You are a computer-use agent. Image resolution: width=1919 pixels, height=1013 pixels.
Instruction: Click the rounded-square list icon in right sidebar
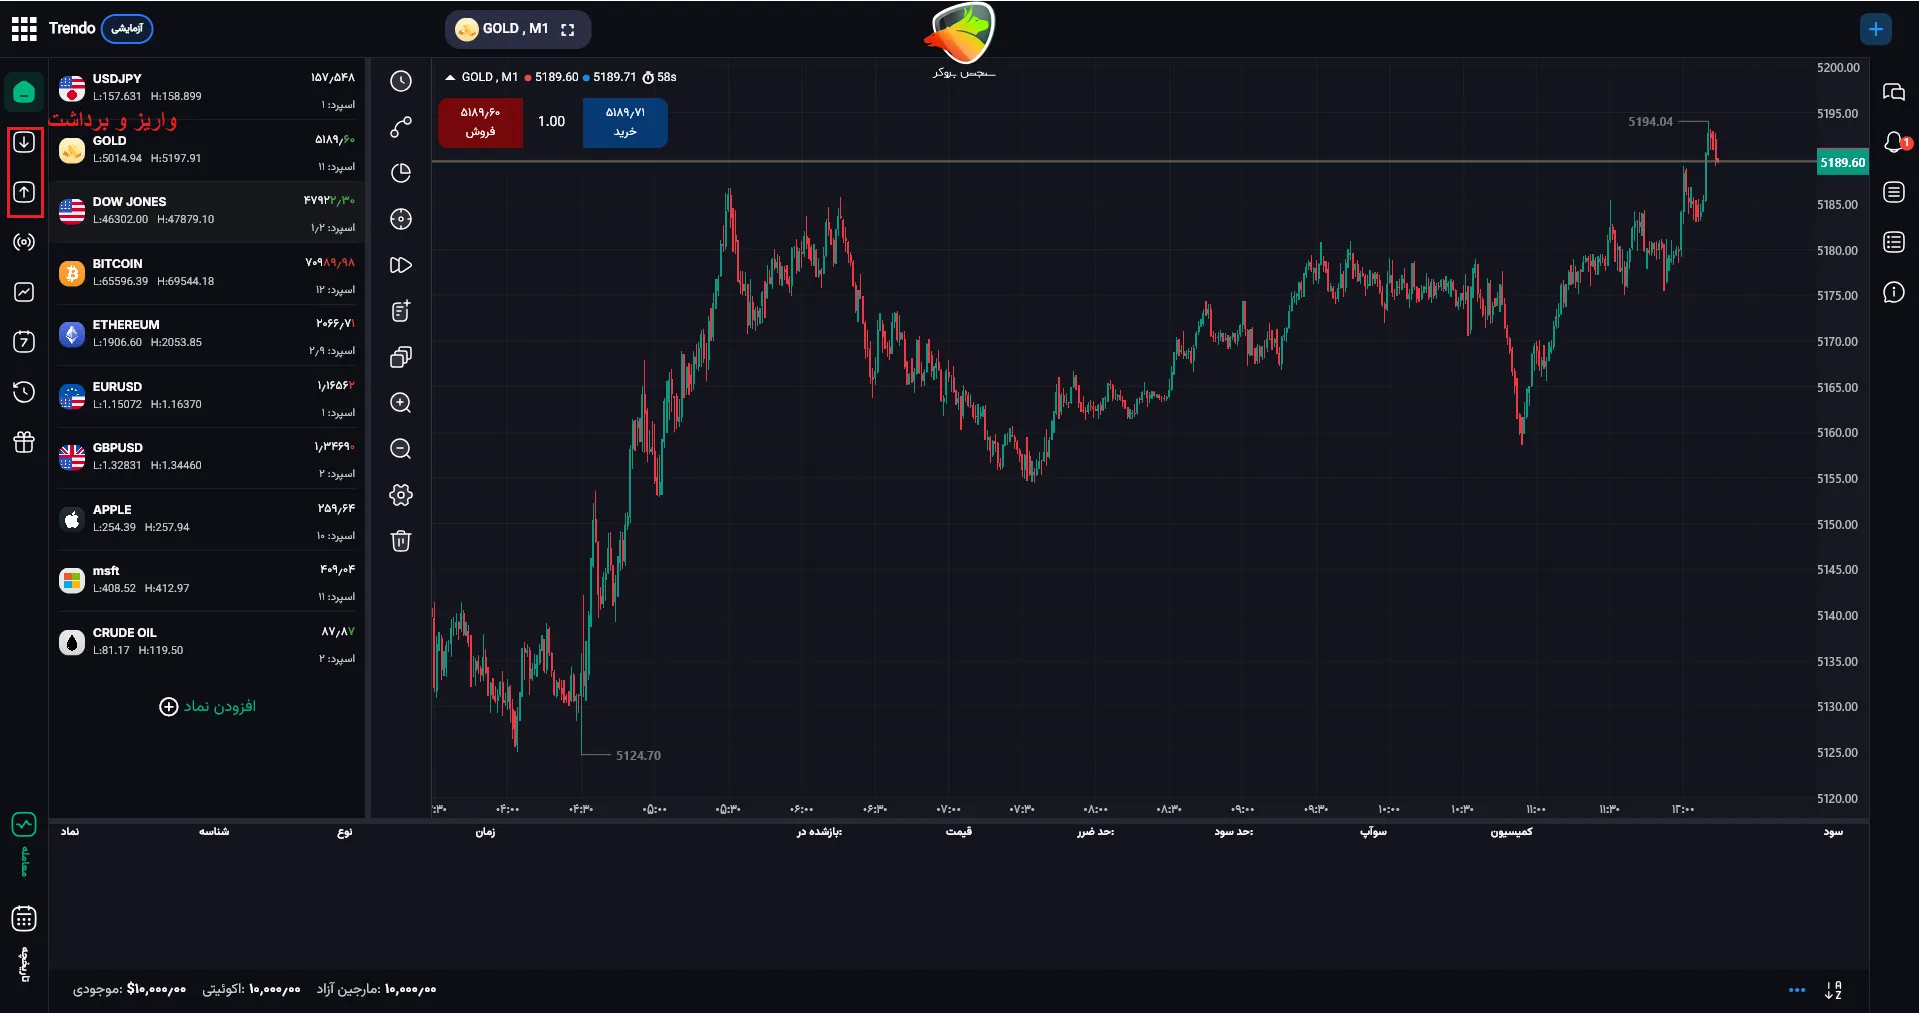coord(1894,242)
